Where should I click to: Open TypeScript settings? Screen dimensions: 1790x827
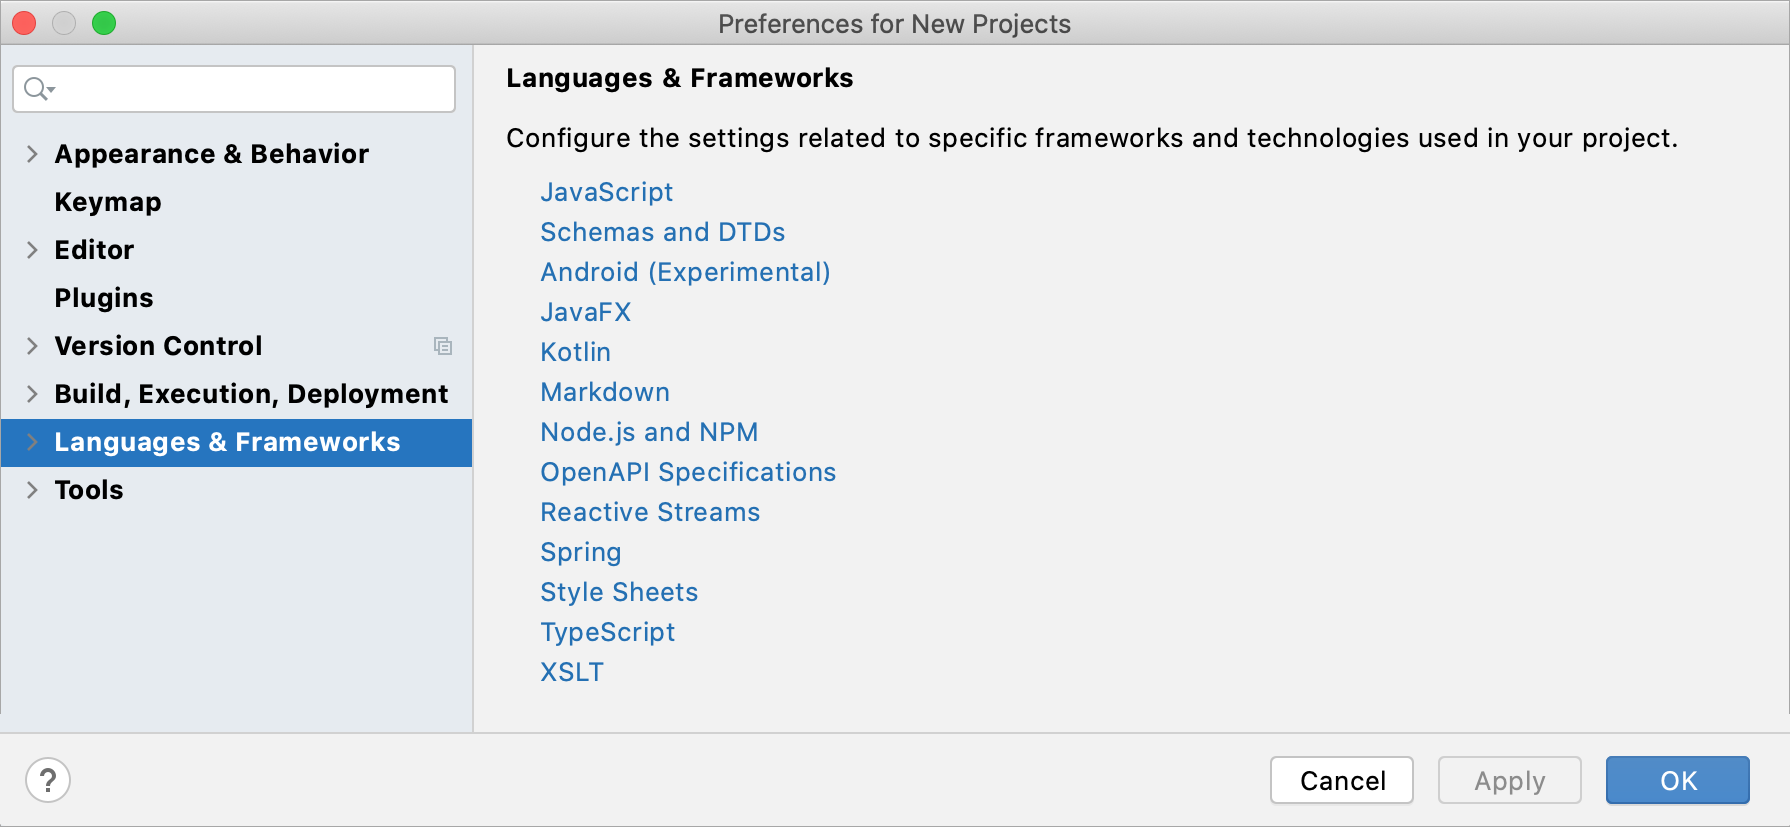click(607, 632)
